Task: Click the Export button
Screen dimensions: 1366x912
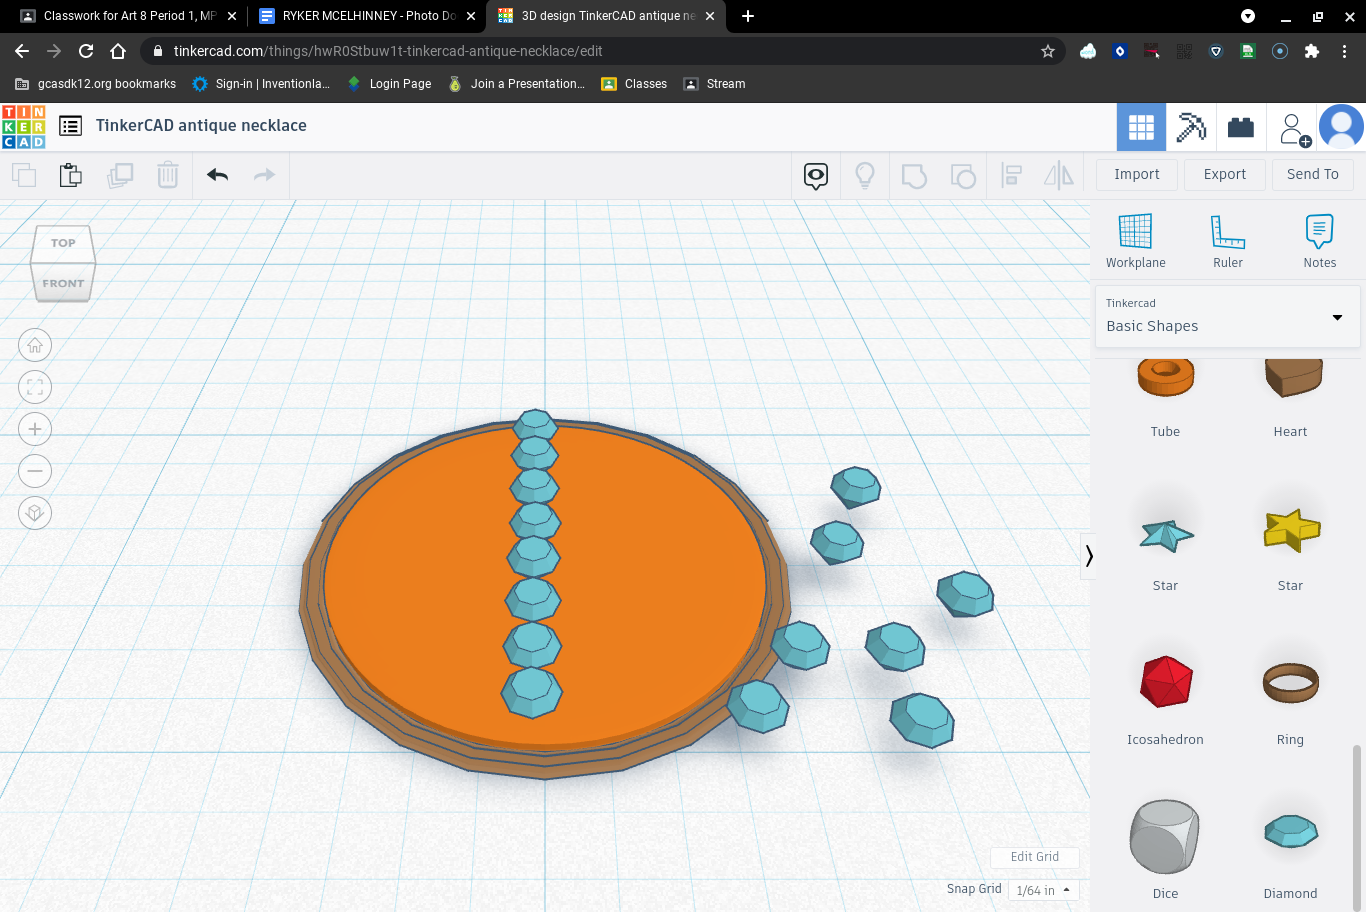Action: (1225, 174)
